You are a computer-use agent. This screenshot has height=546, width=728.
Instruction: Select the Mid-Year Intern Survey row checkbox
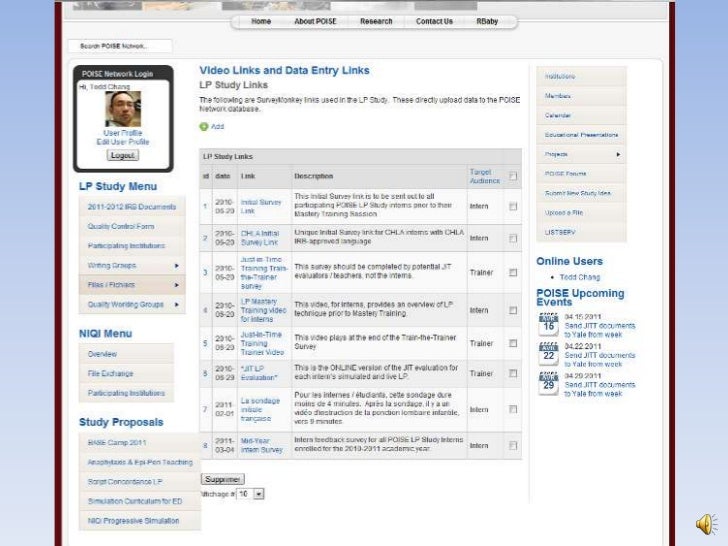point(513,445)
